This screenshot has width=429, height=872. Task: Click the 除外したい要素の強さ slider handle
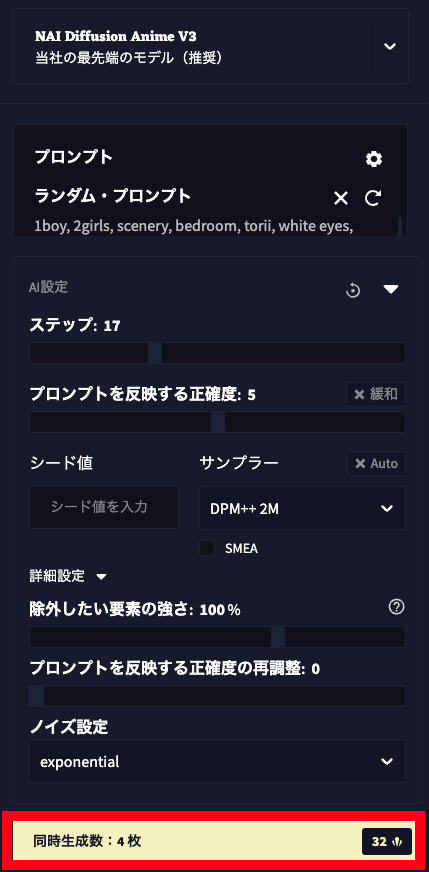tap(278, 637)
